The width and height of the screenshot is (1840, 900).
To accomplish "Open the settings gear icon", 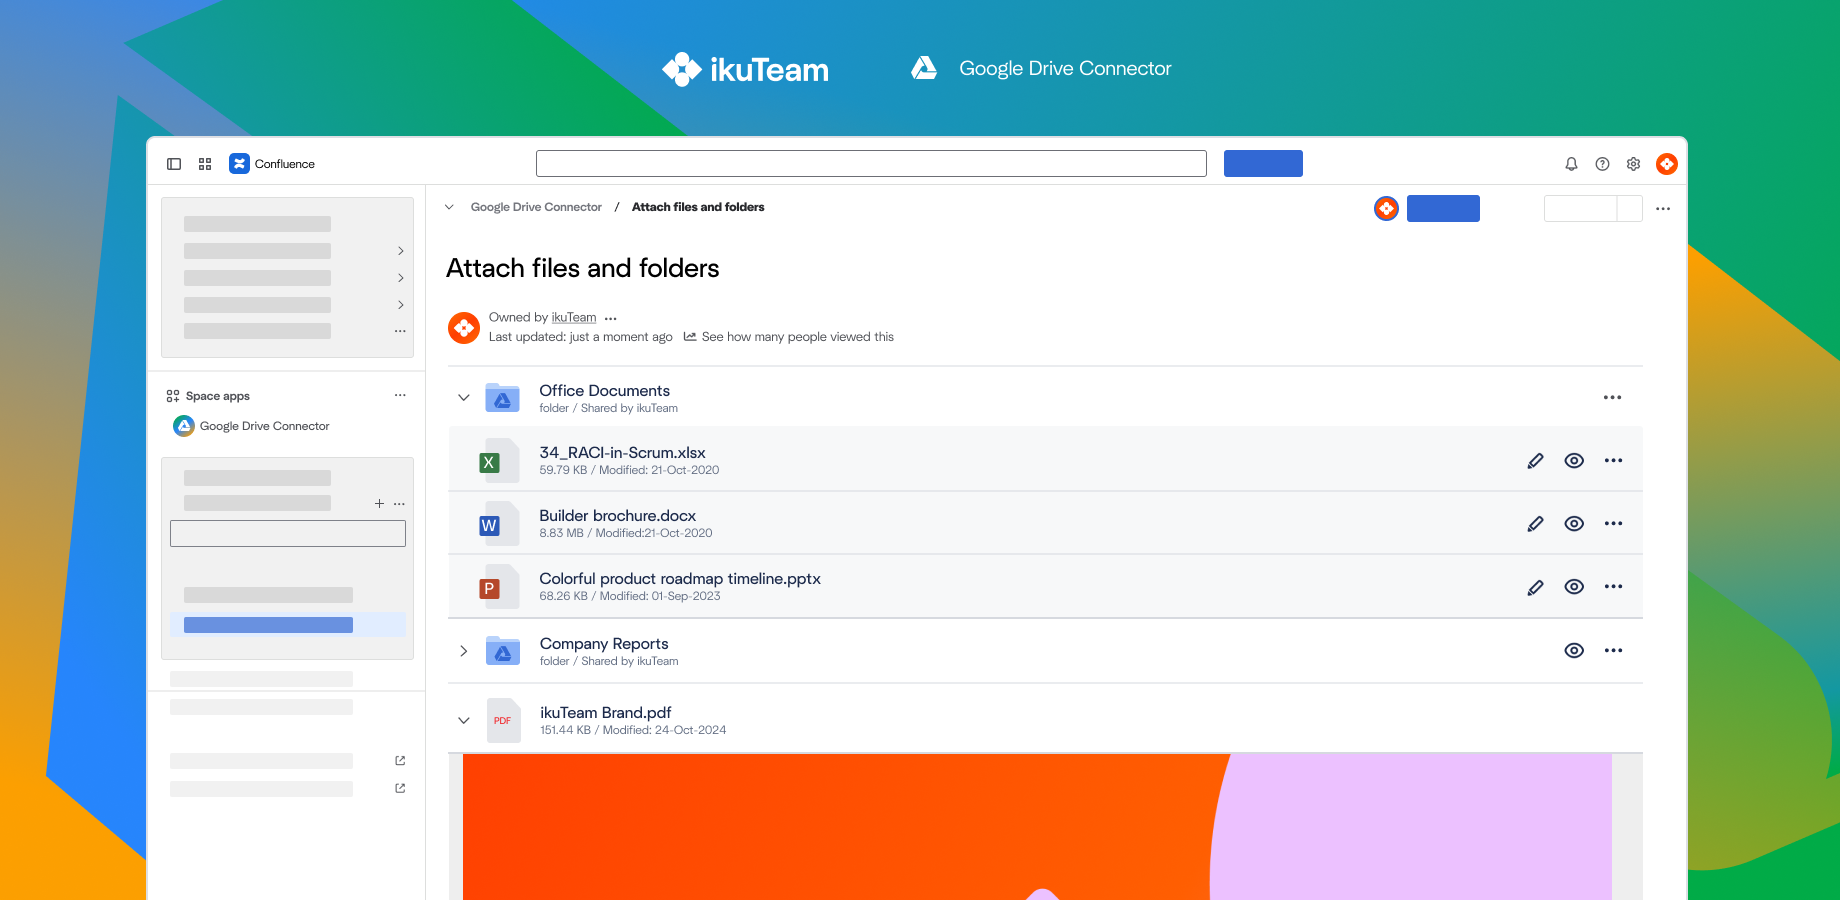I will point(1633,163).
